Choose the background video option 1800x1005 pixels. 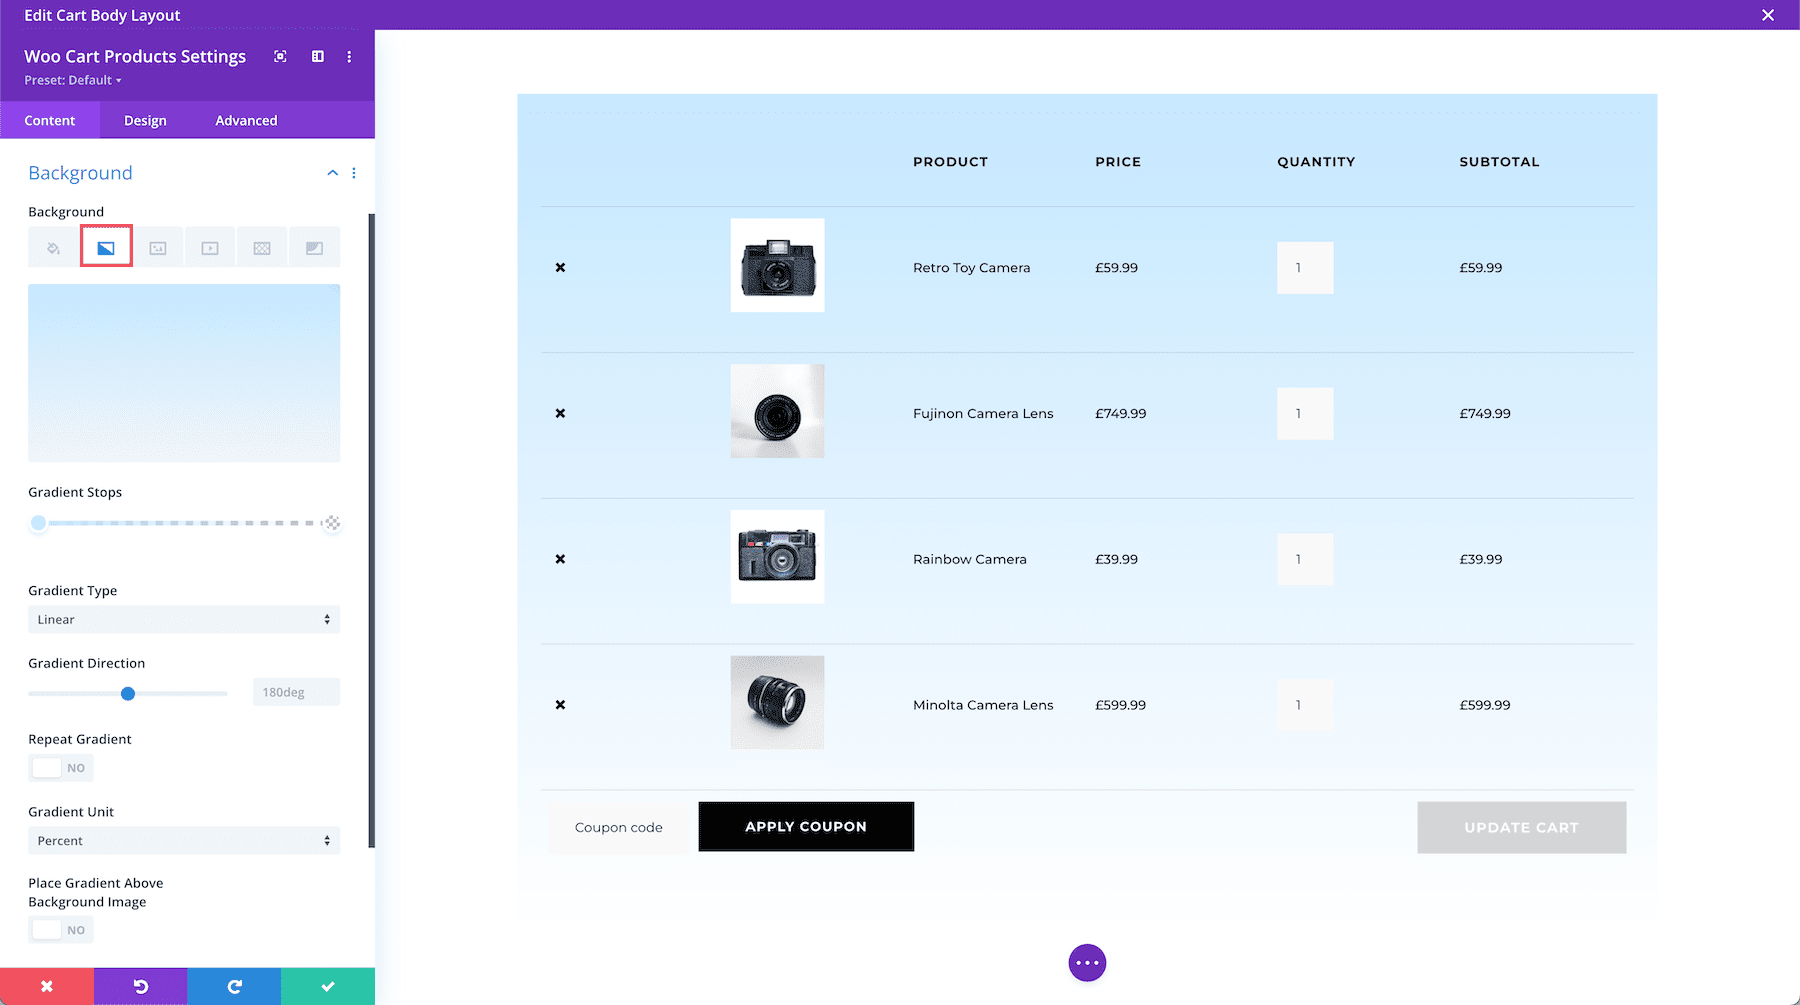[x=209, y=246]
